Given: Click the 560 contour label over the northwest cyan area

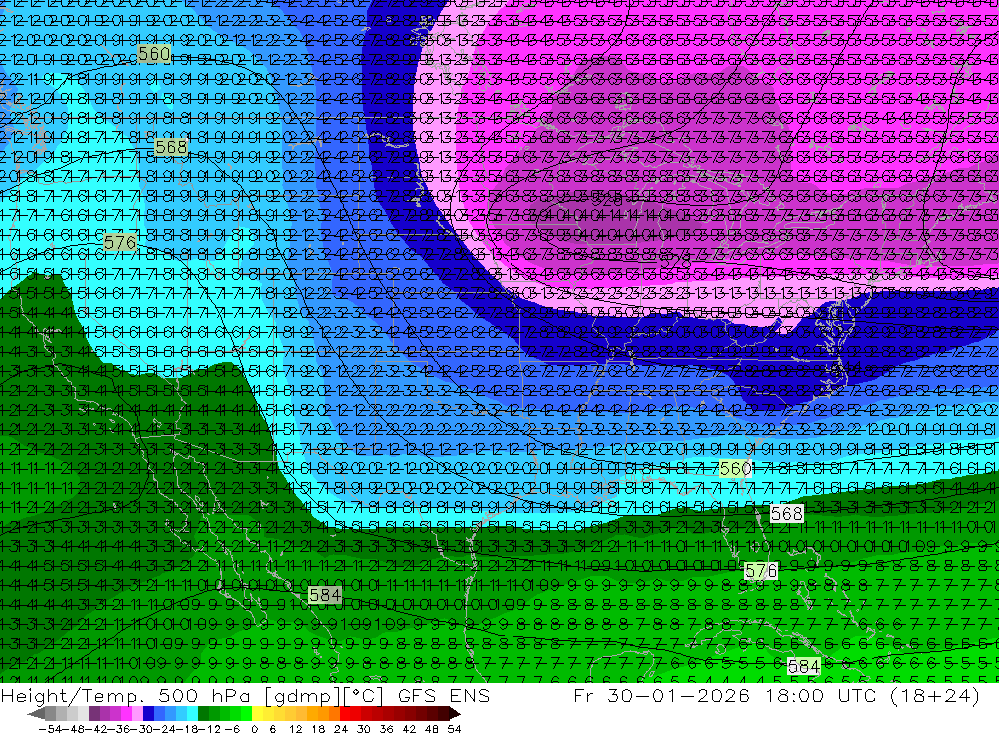Looking at the screenshot, I should click(x=154, y=54).
